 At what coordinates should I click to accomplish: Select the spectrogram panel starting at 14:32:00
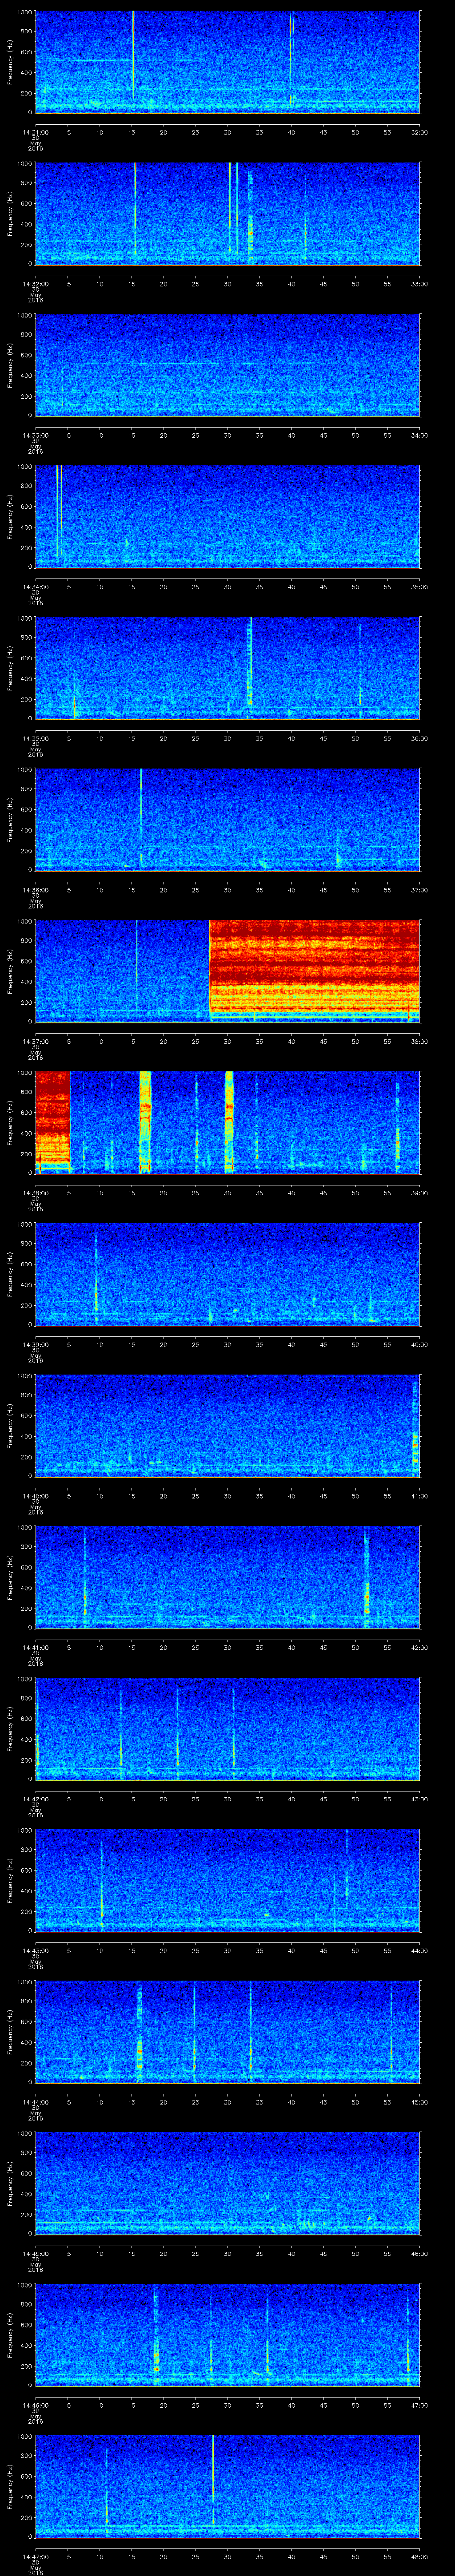coord(227,213)
